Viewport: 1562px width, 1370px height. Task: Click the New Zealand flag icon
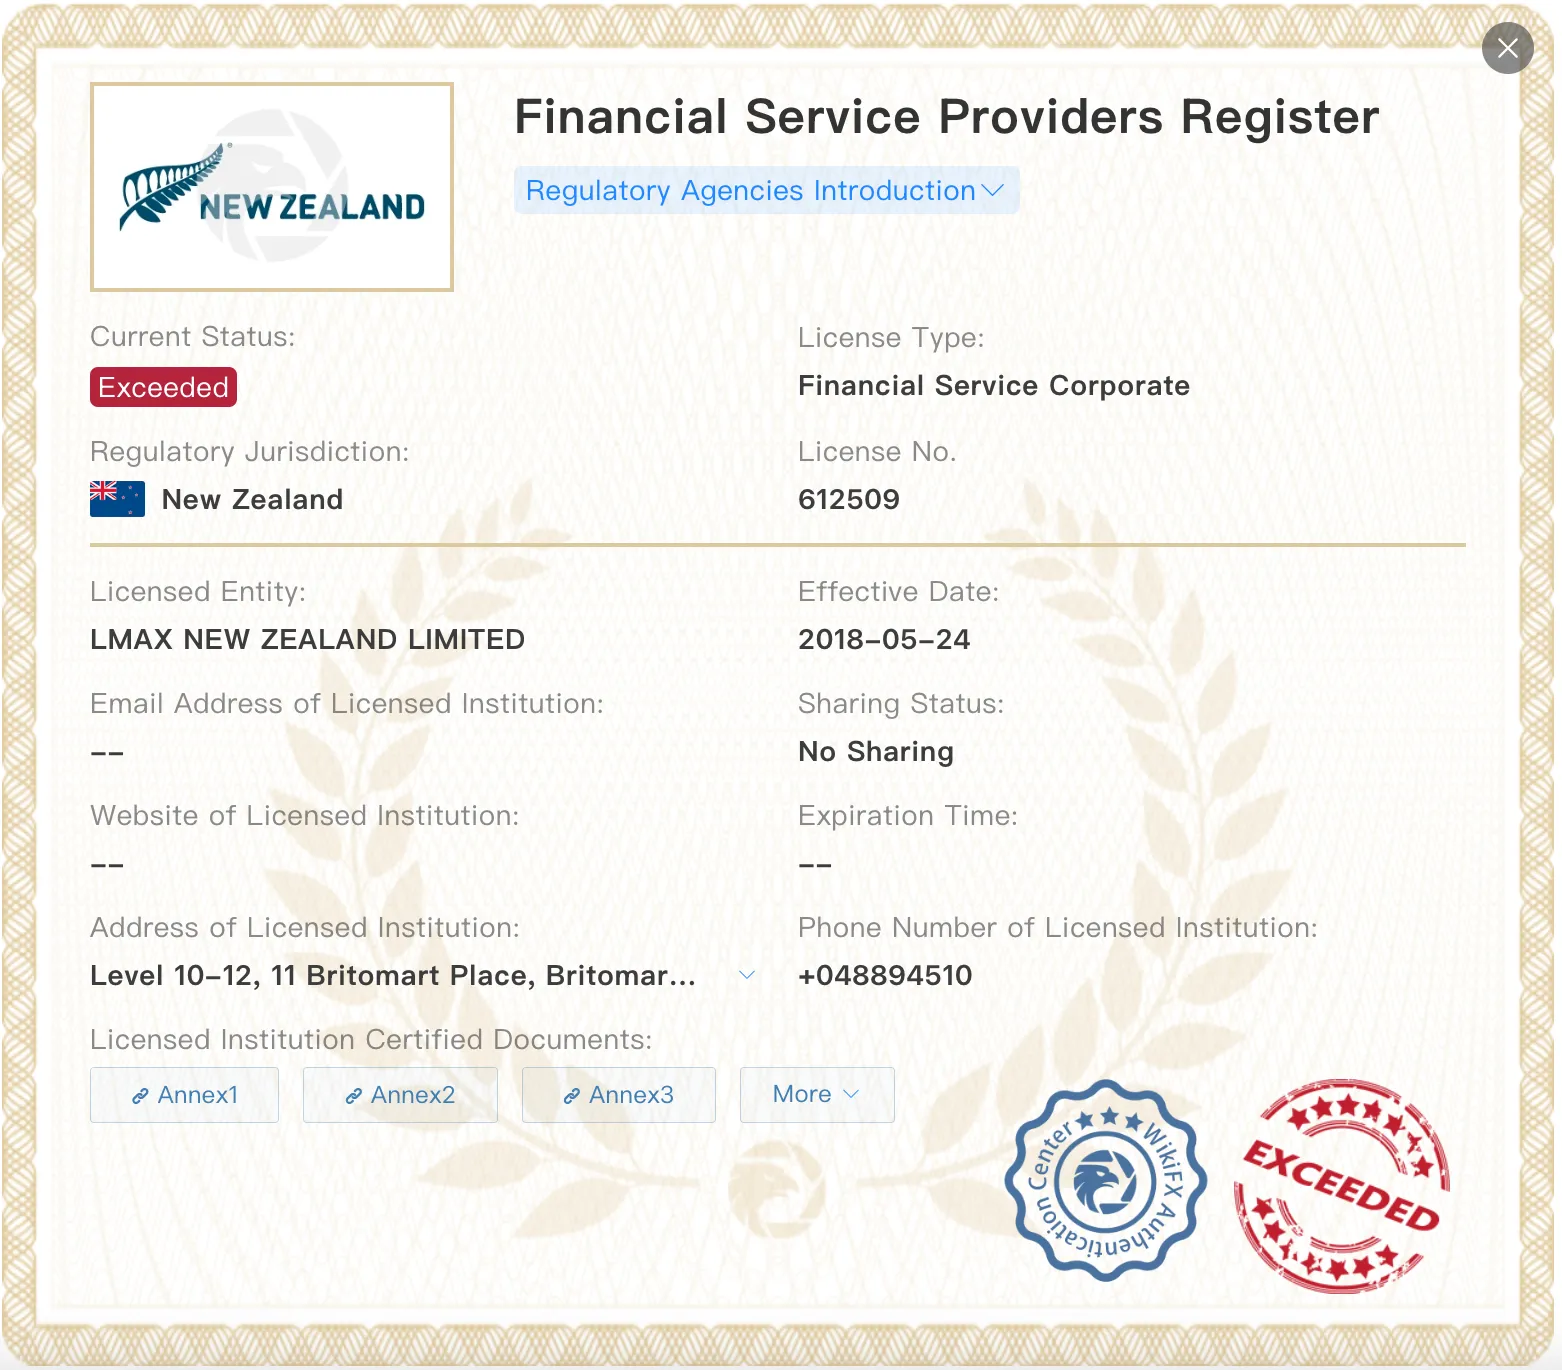[117, 499]
